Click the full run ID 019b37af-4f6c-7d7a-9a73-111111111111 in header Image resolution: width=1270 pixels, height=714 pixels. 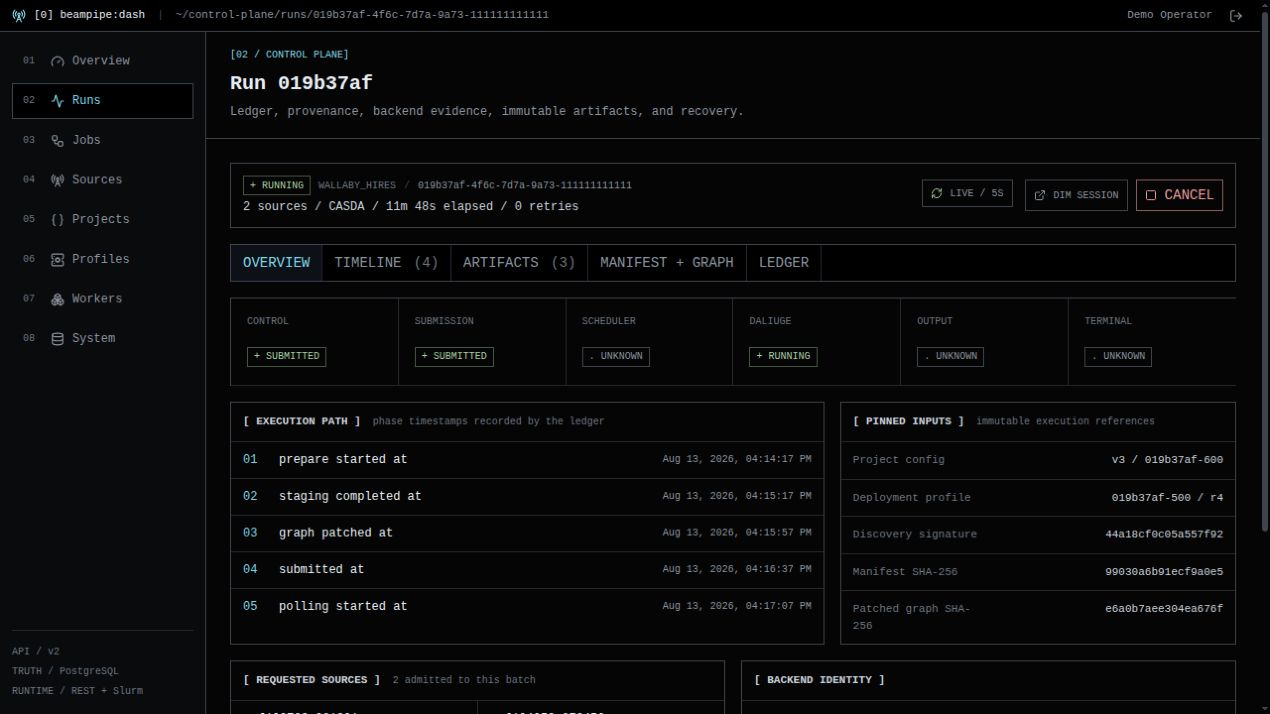tap(525, 185)
